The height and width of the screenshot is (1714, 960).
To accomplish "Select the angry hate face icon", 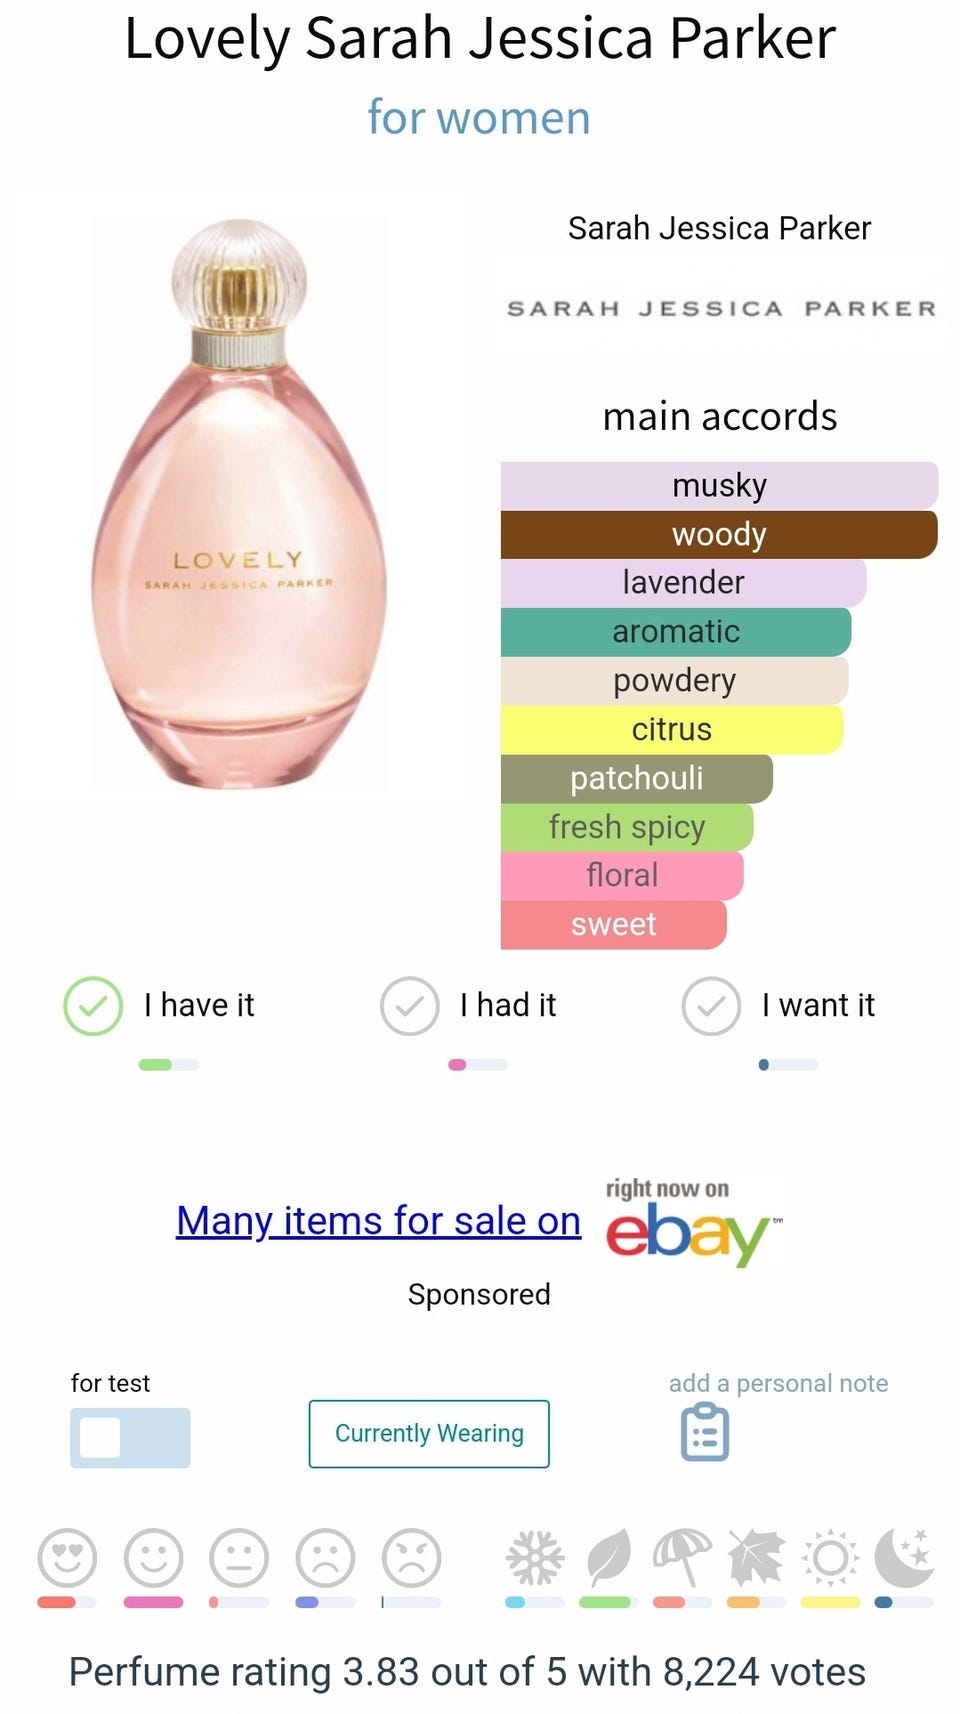I will coord(411,1557).
